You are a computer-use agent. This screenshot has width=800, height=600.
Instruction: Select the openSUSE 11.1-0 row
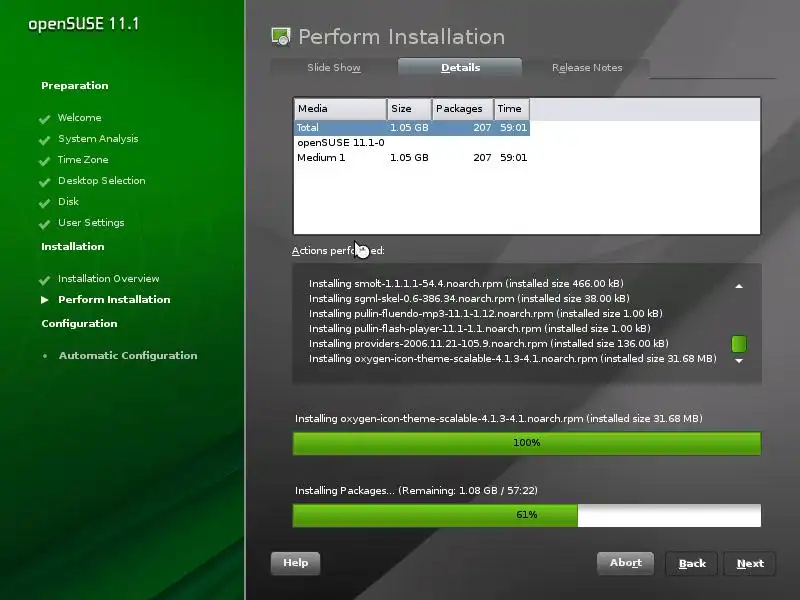(412, 143)
